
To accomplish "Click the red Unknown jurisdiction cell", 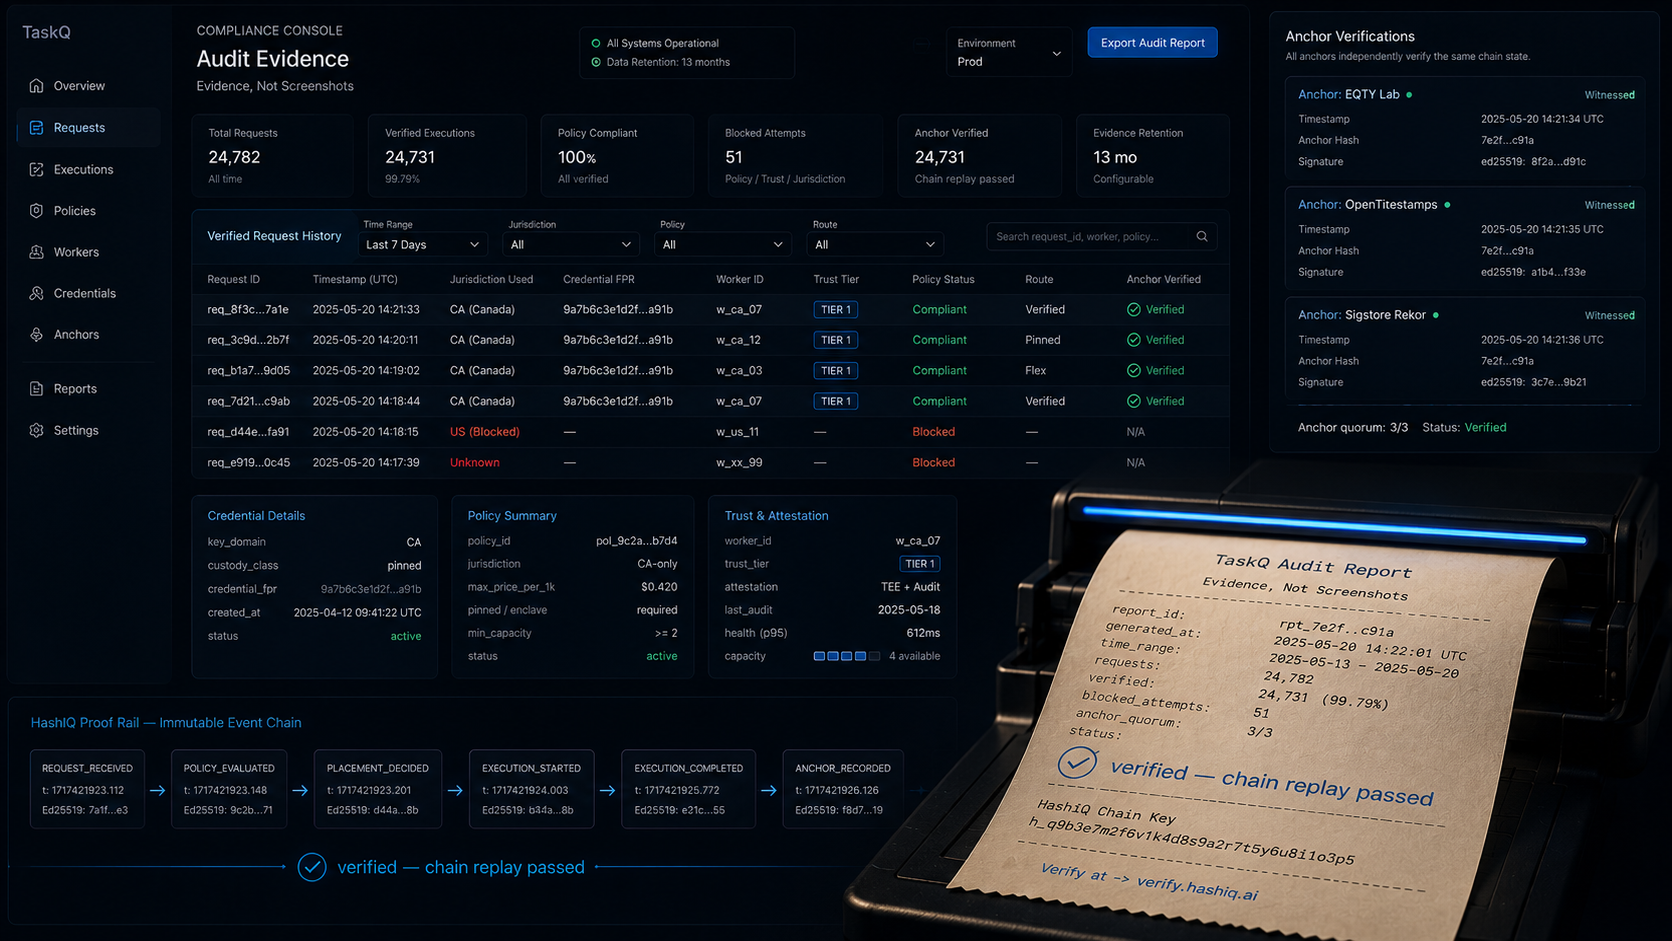I will click(x=475, y=463).
